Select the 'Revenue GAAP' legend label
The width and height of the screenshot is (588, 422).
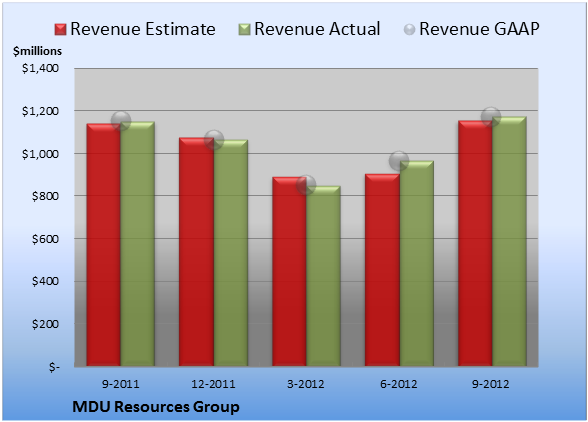pos(480,29)
